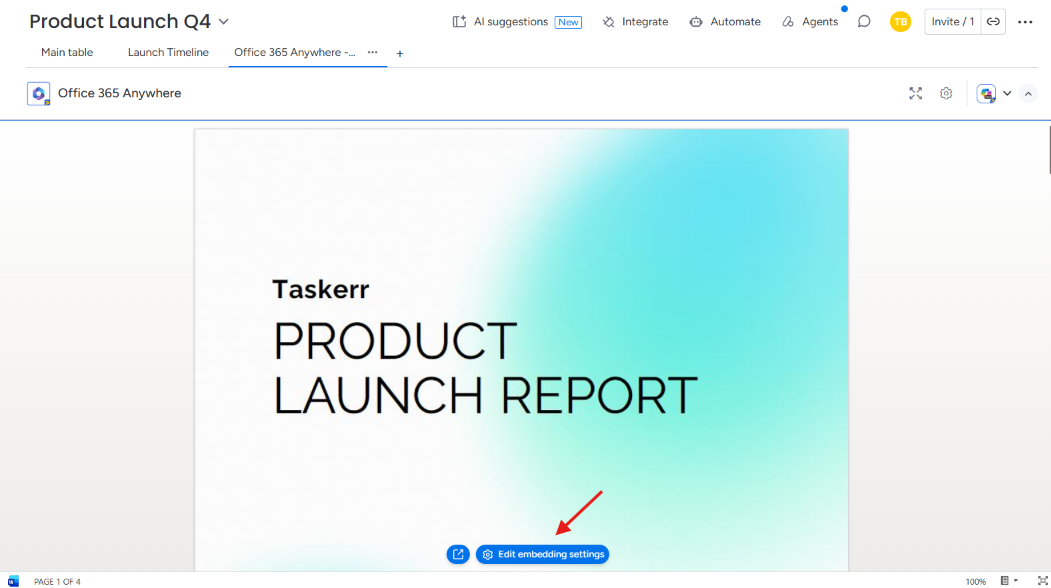Click the TB user avatar
The width and height of the screenshot is (1051, 588).
900,21
